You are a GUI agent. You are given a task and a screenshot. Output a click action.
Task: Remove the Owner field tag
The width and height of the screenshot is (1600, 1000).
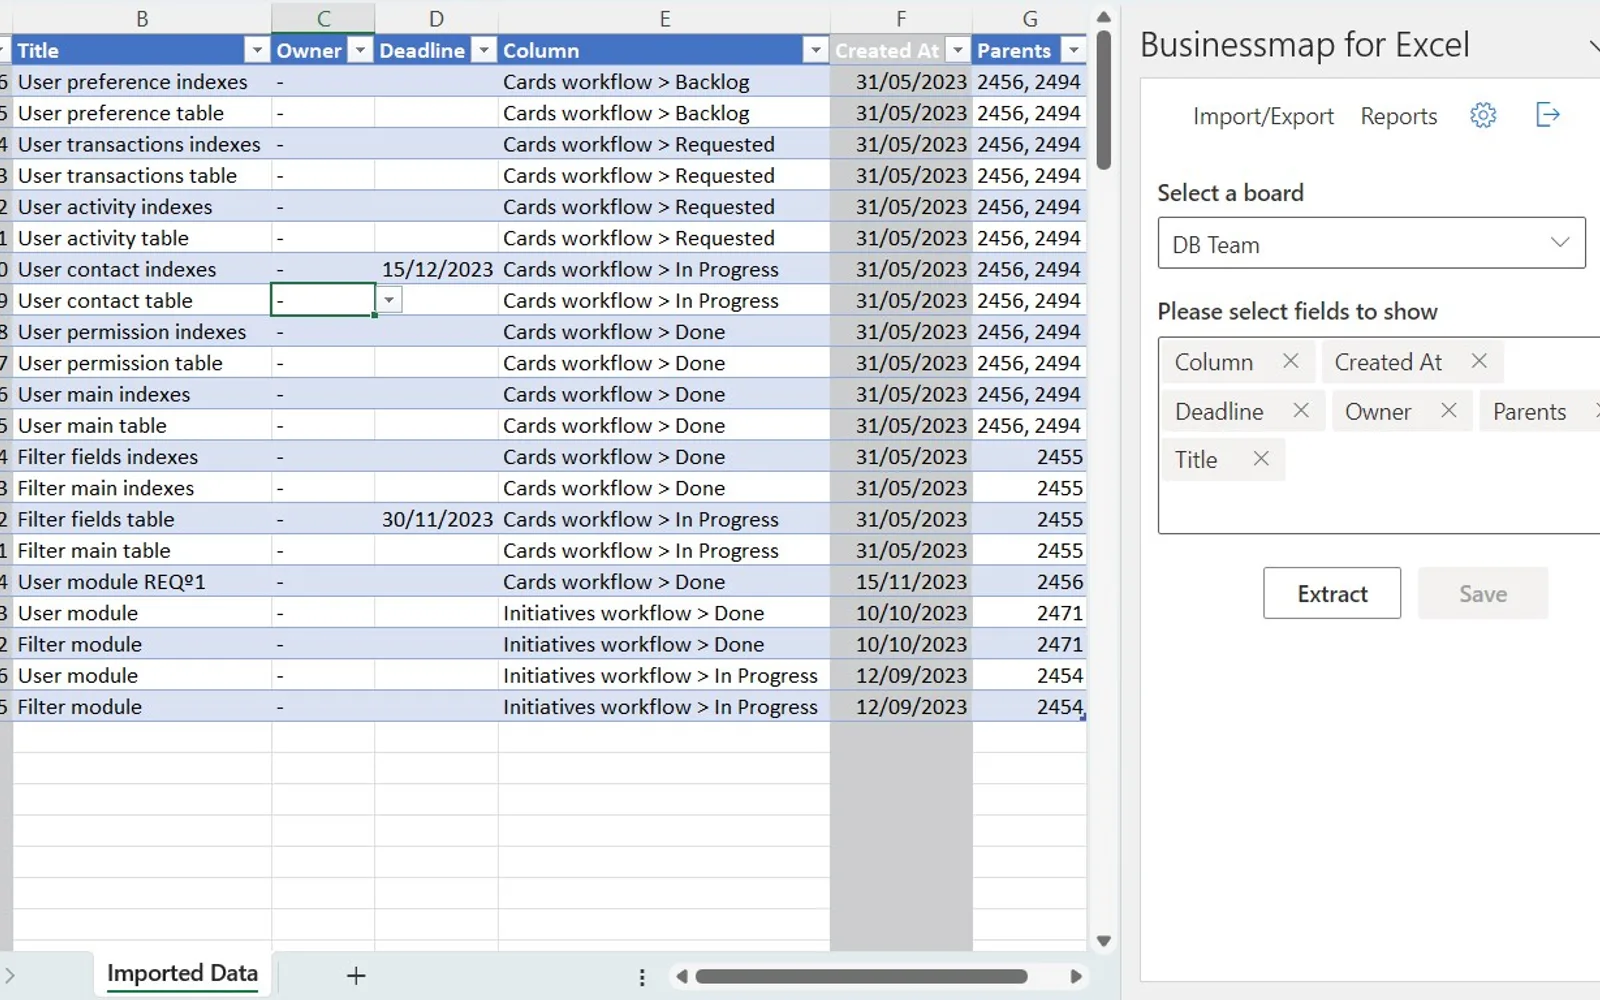click(x=1448, y=410)
